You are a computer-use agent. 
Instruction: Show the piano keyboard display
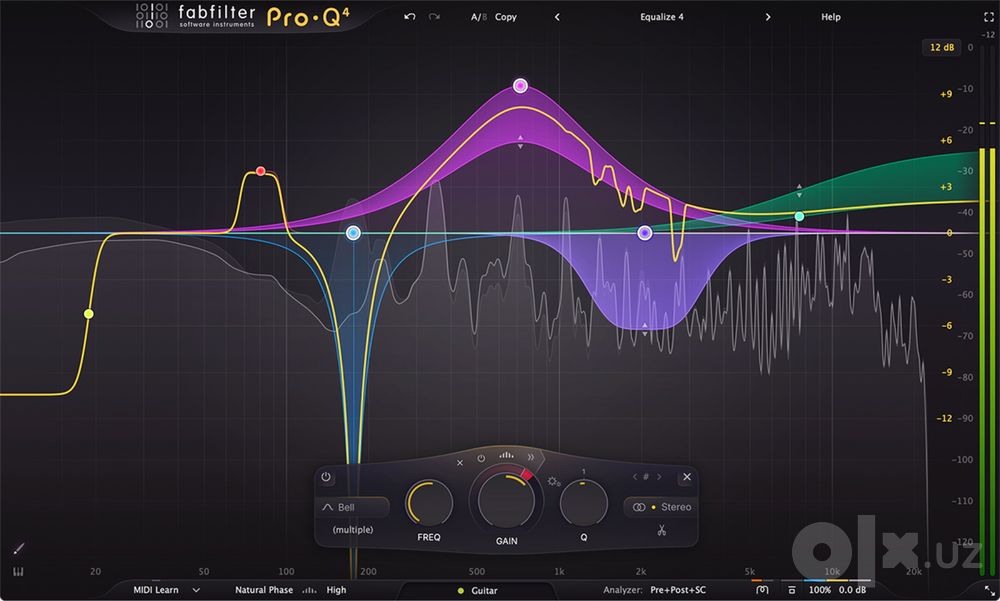18,572
